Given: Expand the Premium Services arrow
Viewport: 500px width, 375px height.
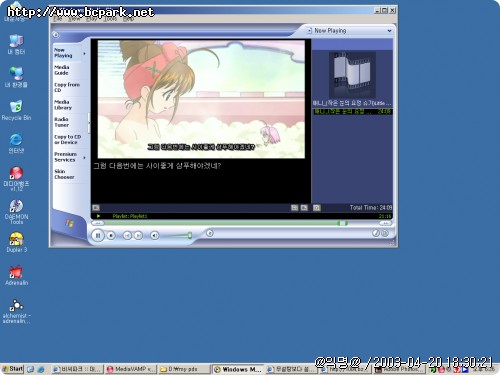Looking at the screenshot, I should coord(84,157).
